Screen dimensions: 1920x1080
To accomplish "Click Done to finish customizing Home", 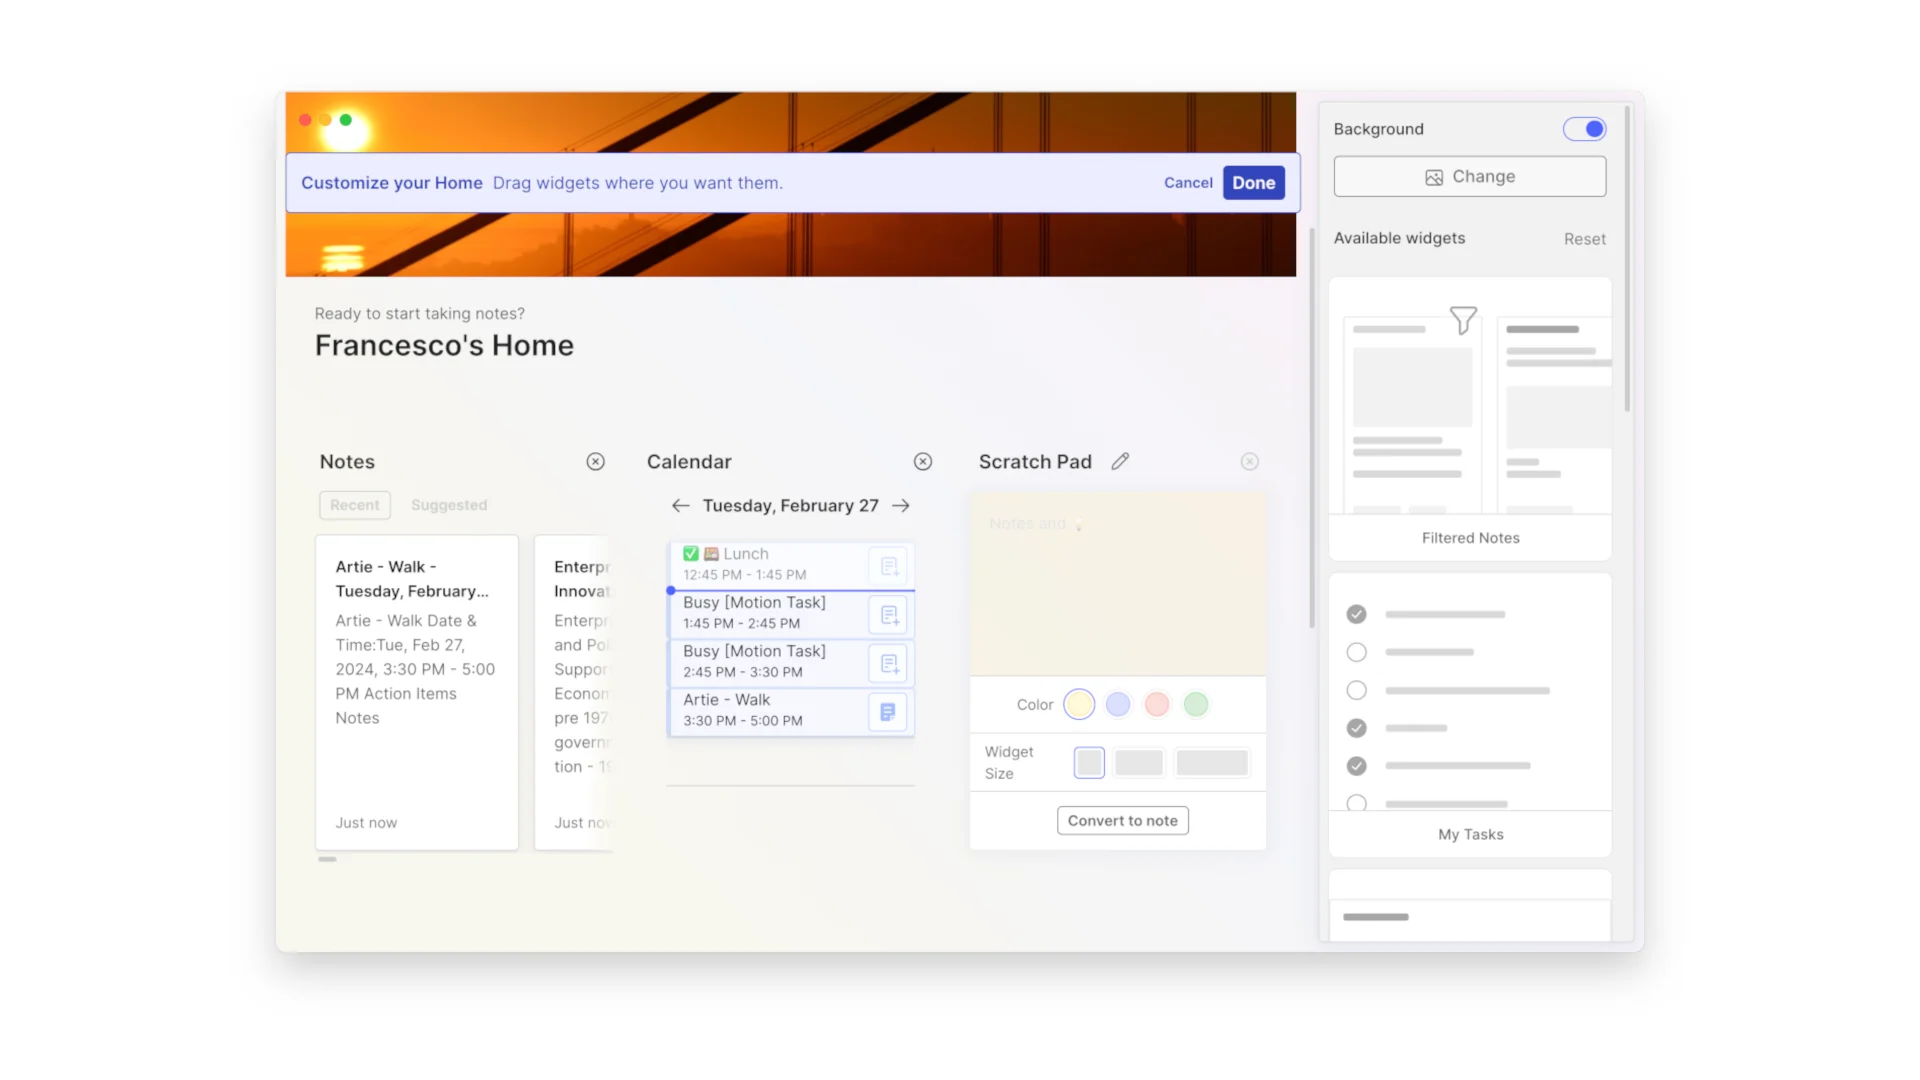I will tap(1253, 182).
